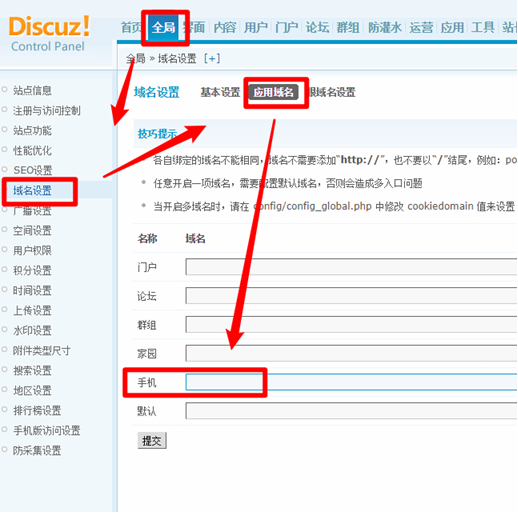Select 域名设置 in the left sidebar
Image resolution: width=518 pixels, height=513 pixels.
pyautogui.click(x=32, y=191)
